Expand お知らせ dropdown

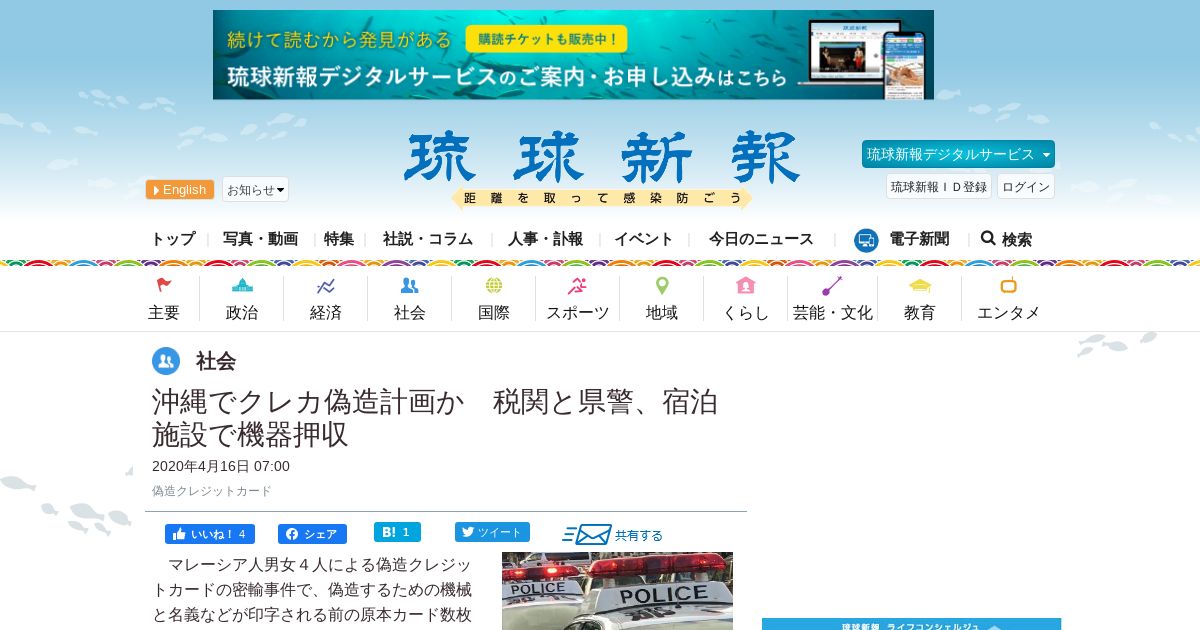click(x=255, y=189)
